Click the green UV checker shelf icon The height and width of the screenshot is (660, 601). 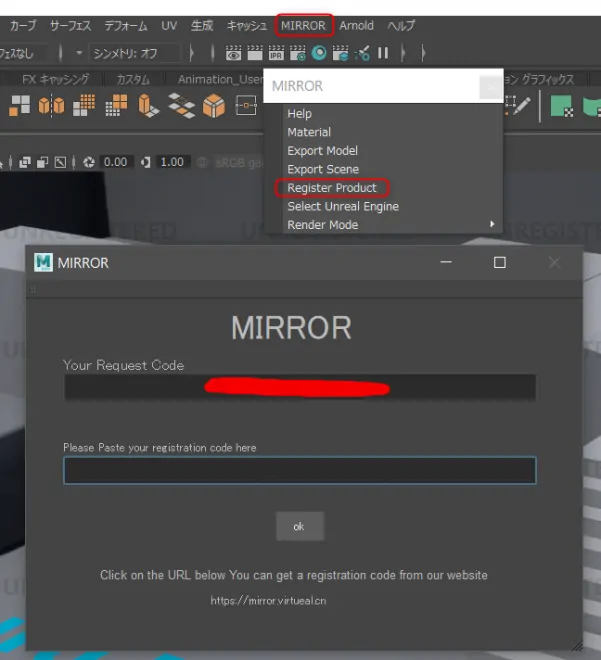click(562, 106)
